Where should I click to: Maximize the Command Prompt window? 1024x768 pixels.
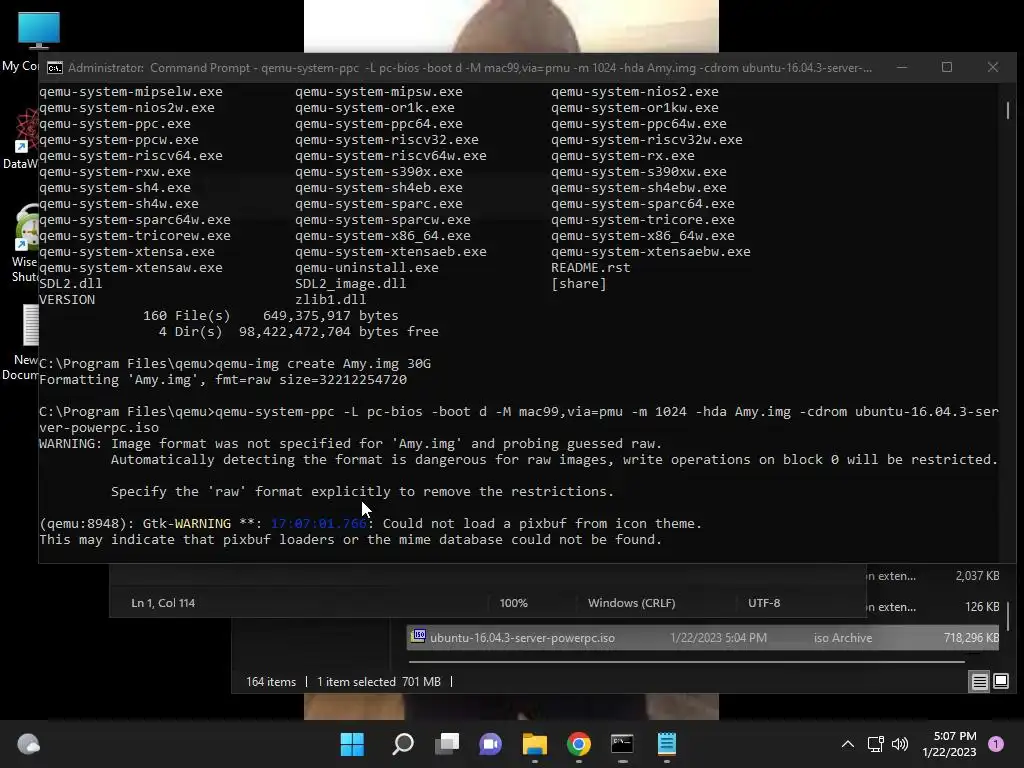(947, 67)
